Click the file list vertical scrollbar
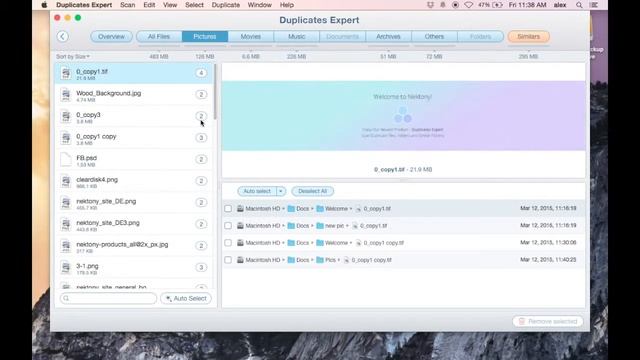This screenshot has width=640, height=360. (215, 92)
